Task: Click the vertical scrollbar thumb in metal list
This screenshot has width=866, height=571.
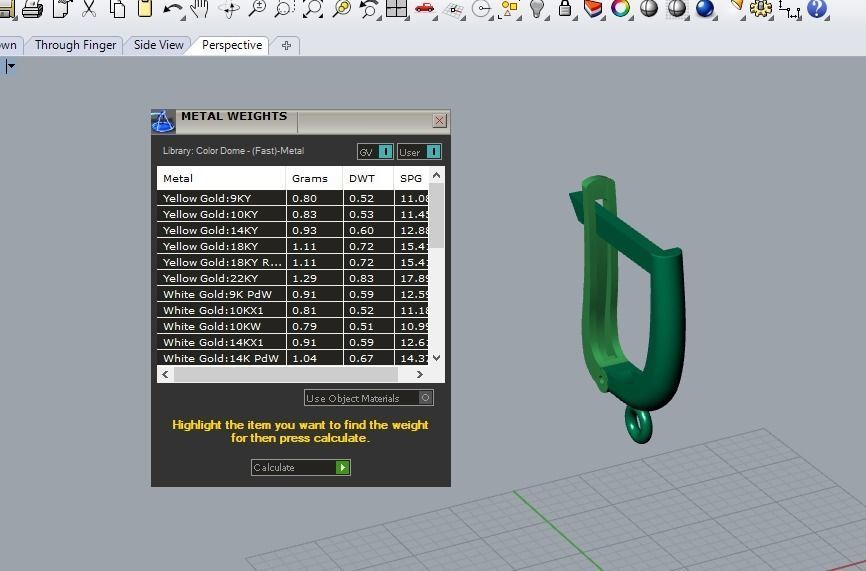Action: 436,215
